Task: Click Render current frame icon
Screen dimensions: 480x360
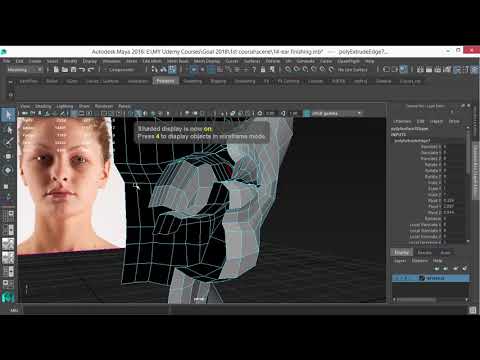Action: (x=429, y=69)
